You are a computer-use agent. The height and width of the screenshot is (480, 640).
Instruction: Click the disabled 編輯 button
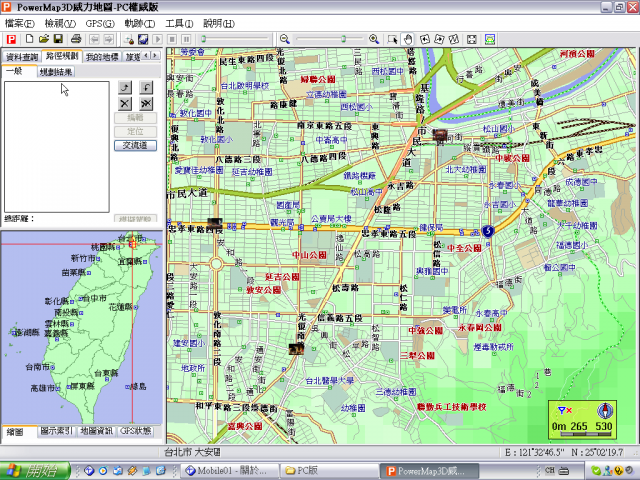pos(135,118)
